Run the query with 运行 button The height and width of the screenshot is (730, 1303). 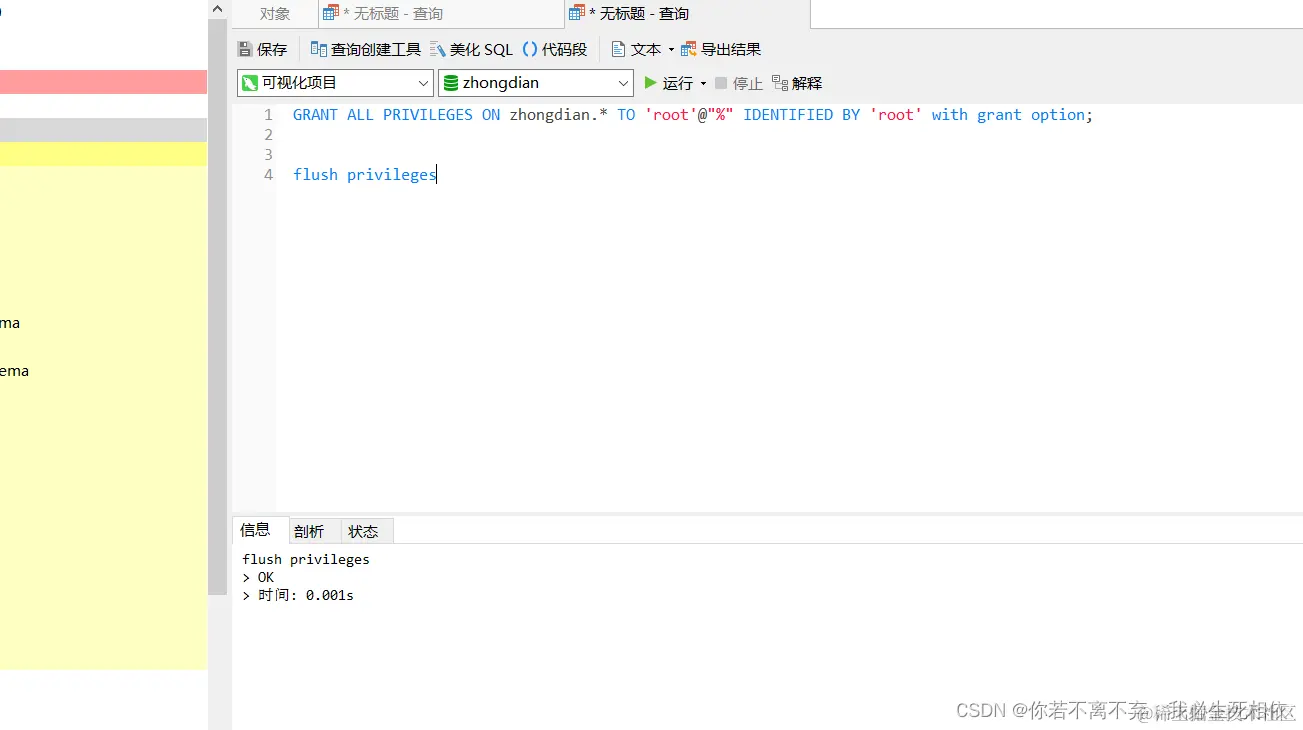tap(668, 83)
